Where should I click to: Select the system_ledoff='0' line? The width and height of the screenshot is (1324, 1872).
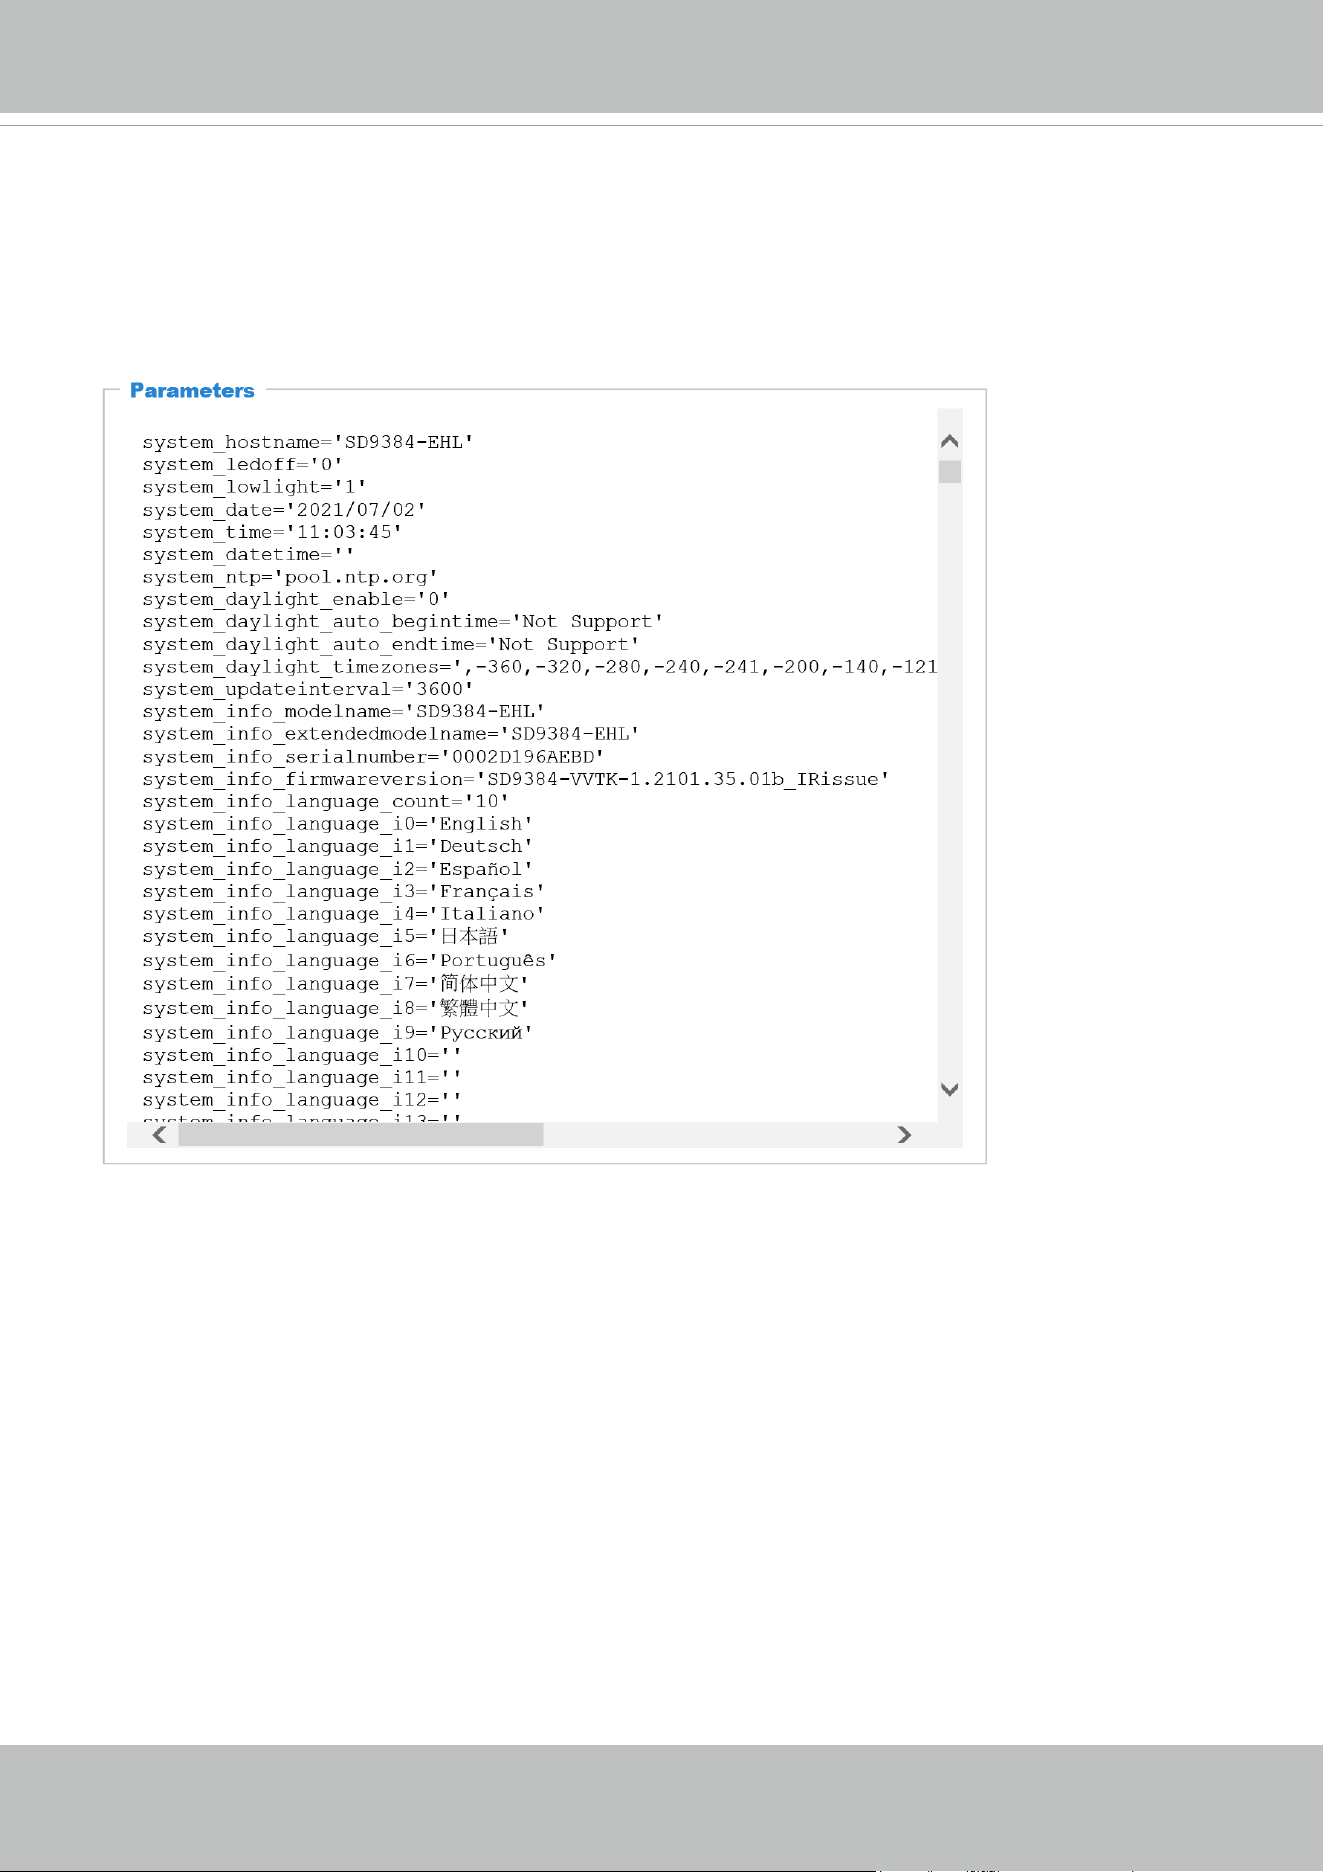click(243, 464)
